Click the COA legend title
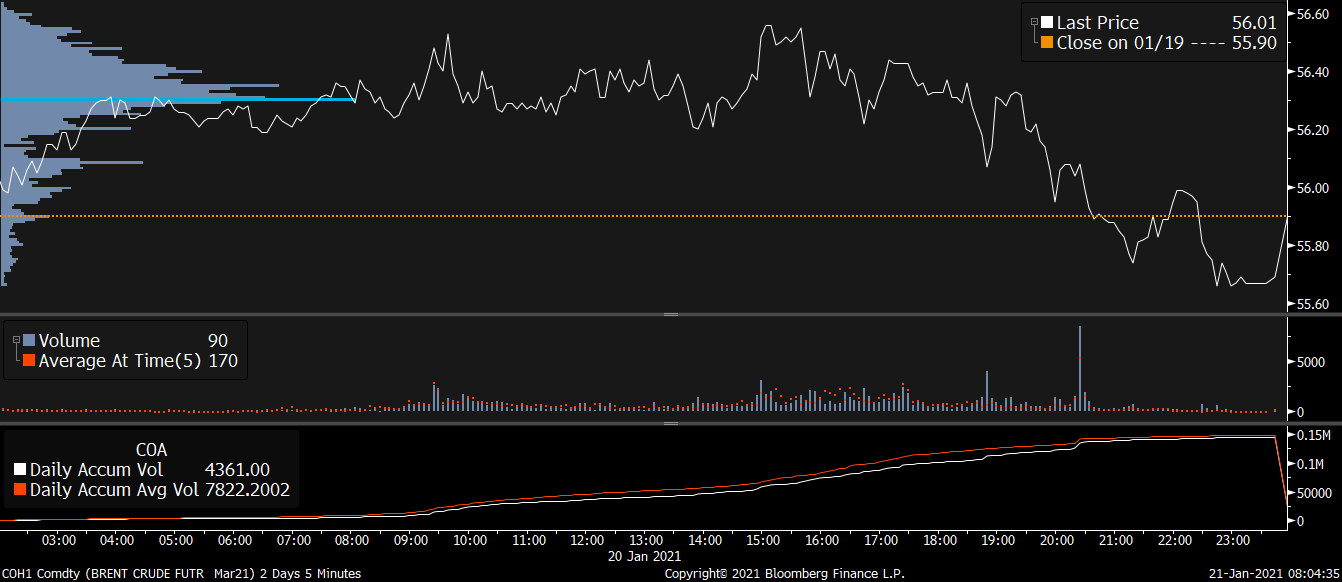 point(151,449)
